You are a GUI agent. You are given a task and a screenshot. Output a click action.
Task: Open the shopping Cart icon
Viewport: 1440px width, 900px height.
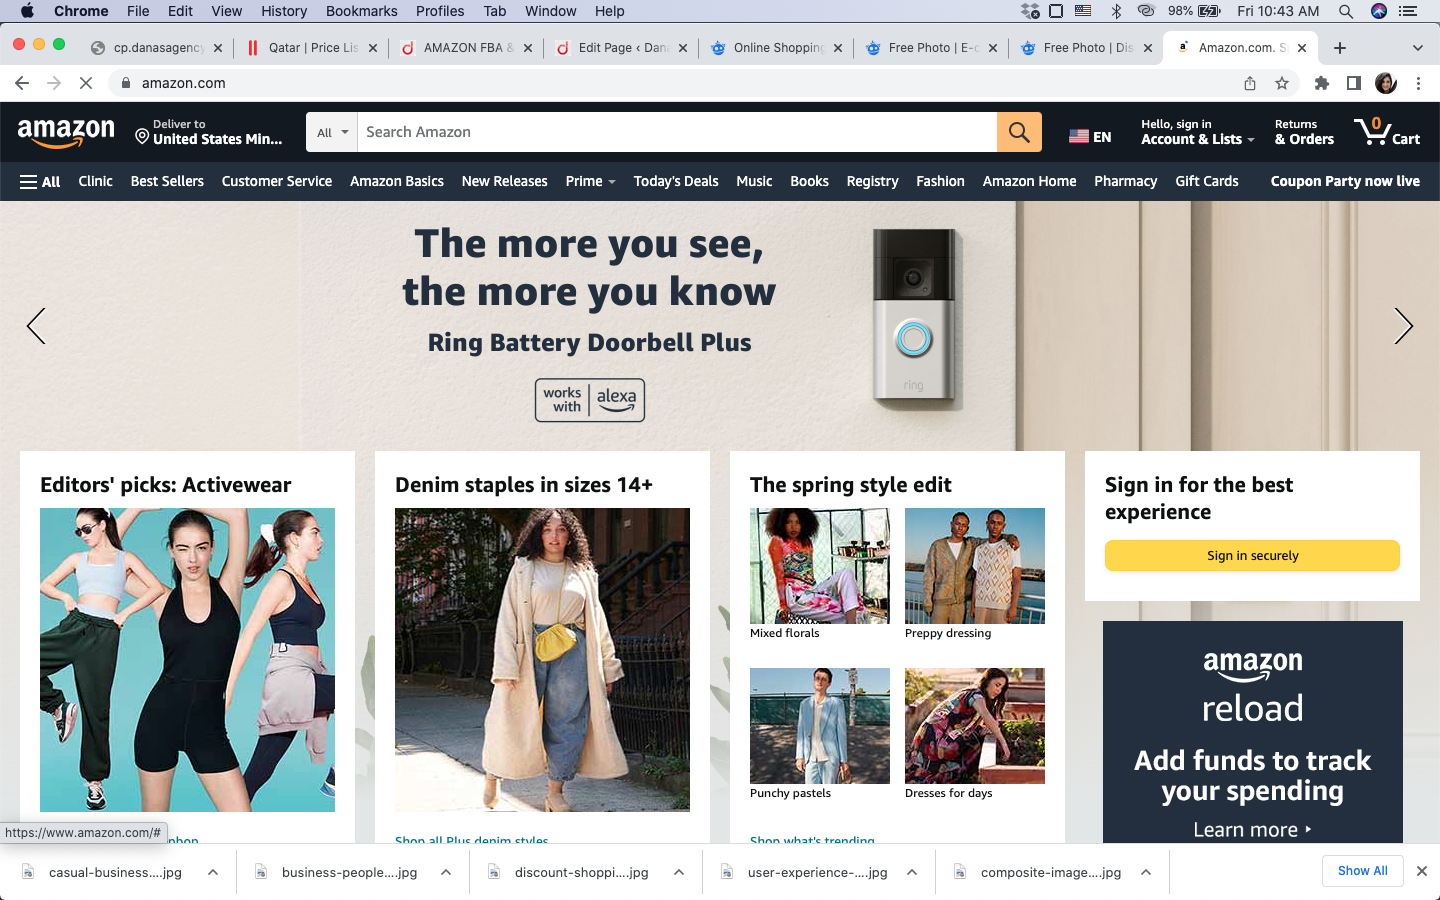click(x=1386, y=132)
